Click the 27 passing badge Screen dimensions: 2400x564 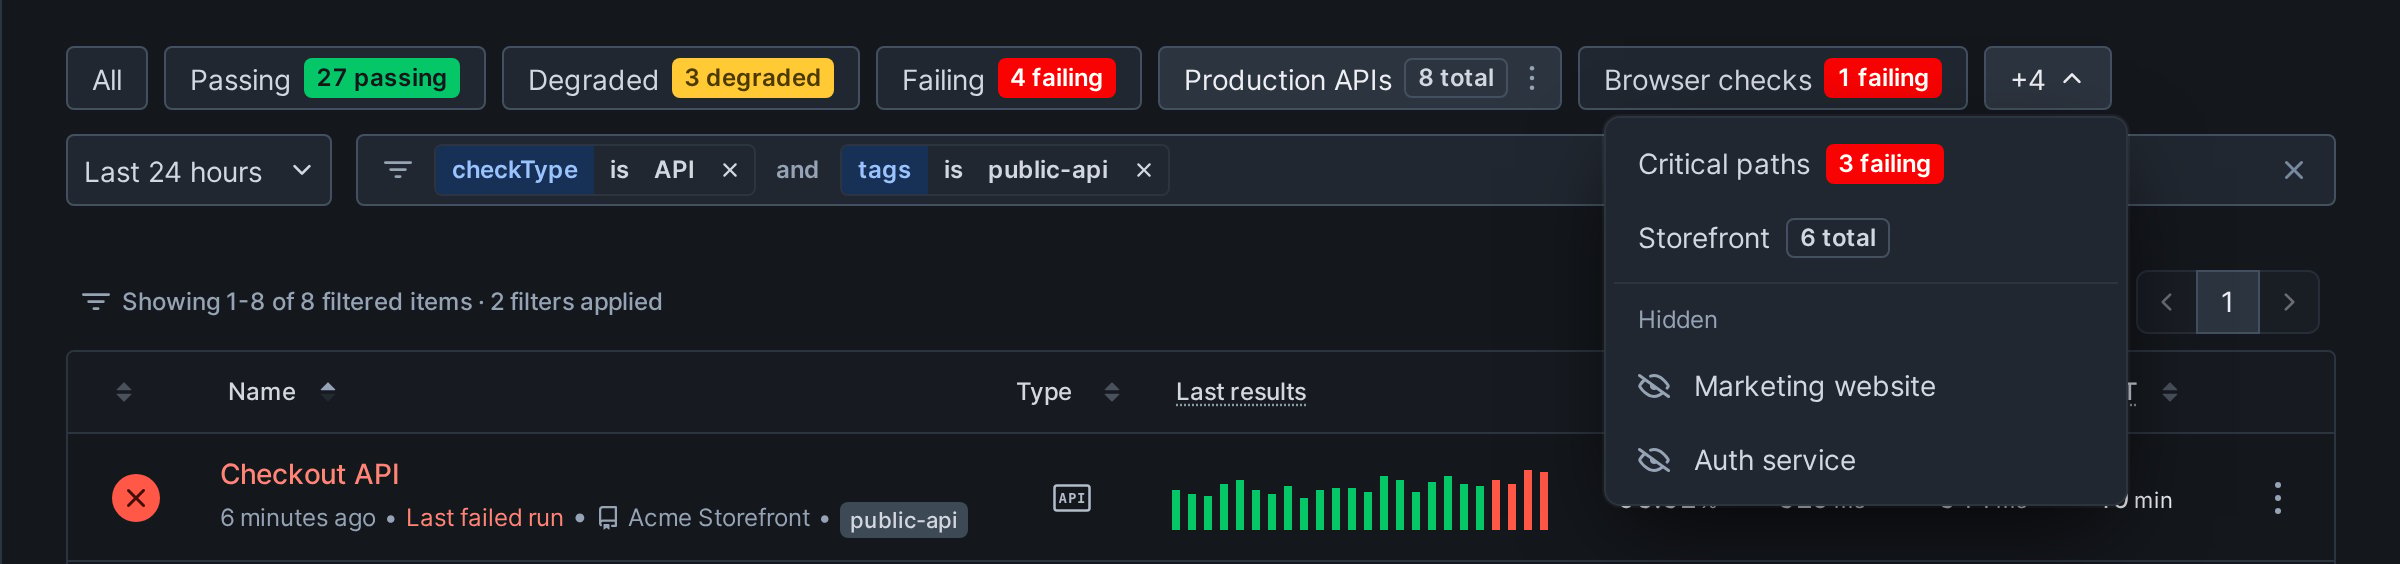coord(382,78)
